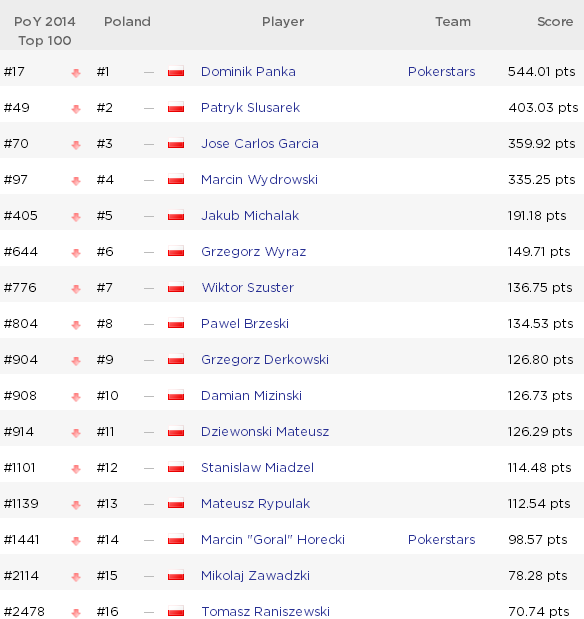Click Poland flag icon beside Patryk Slusarek
This screenshot has width=584, height=619.
176,107
